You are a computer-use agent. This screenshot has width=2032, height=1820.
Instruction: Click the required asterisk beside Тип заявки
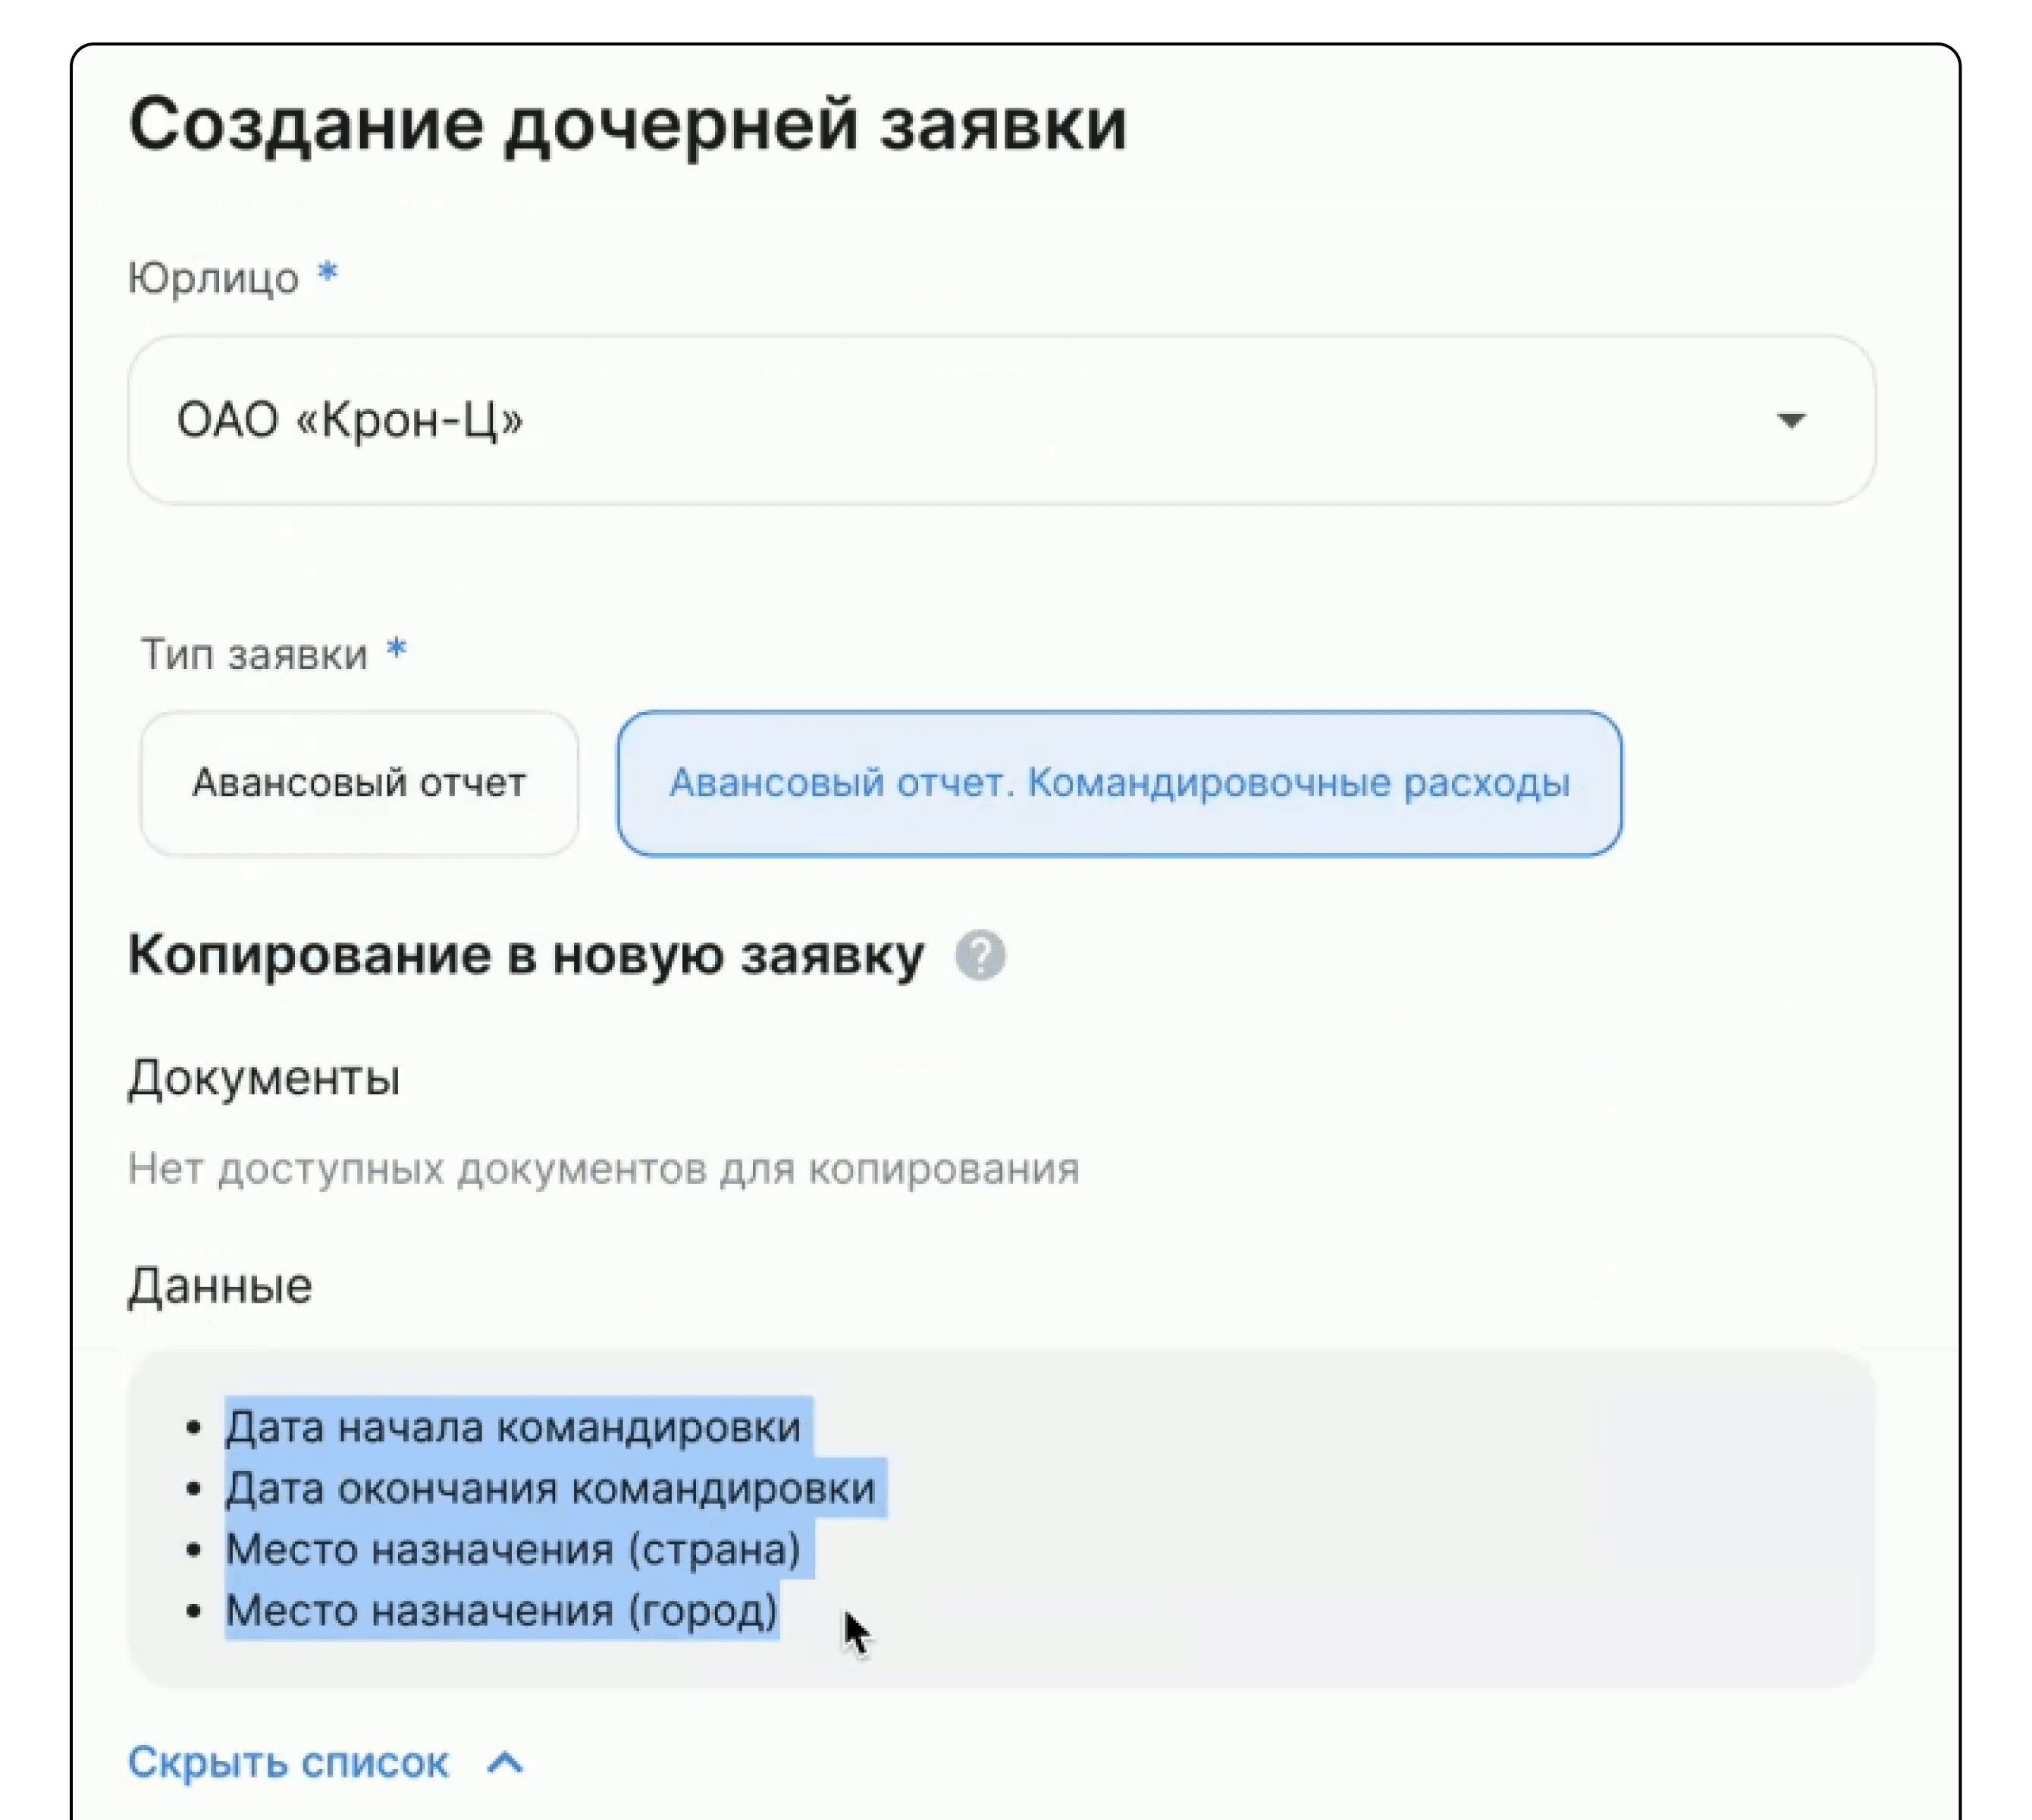click(396, 649)
